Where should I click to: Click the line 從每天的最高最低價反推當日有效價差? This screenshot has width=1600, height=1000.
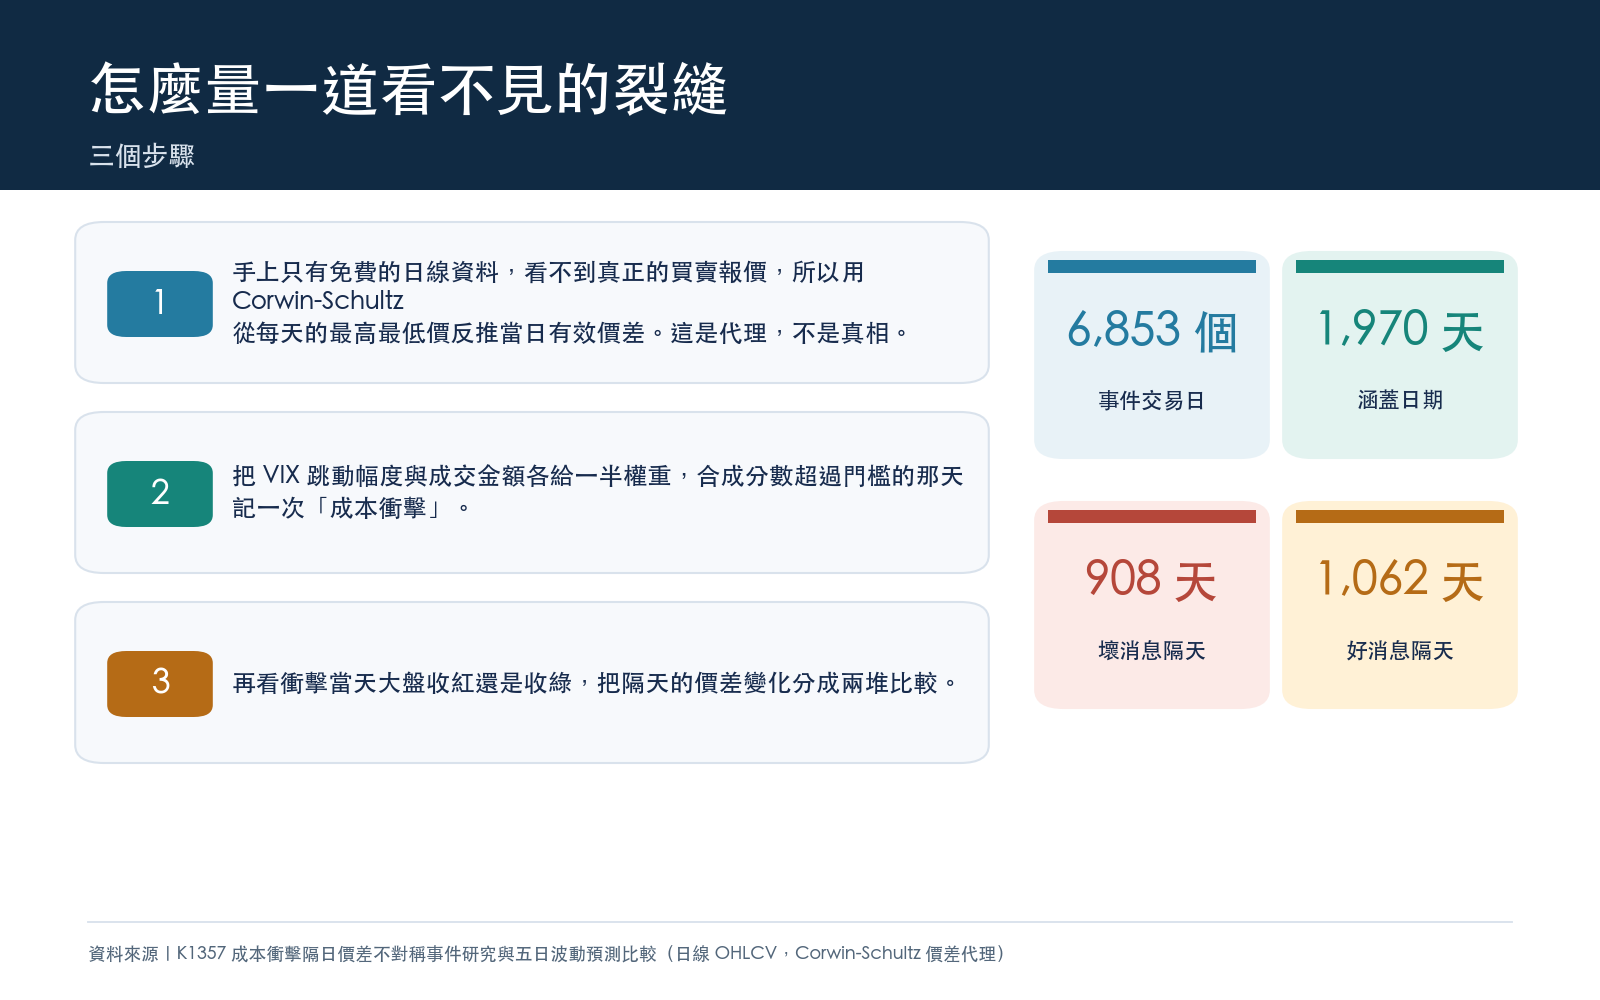pos(570,333)
